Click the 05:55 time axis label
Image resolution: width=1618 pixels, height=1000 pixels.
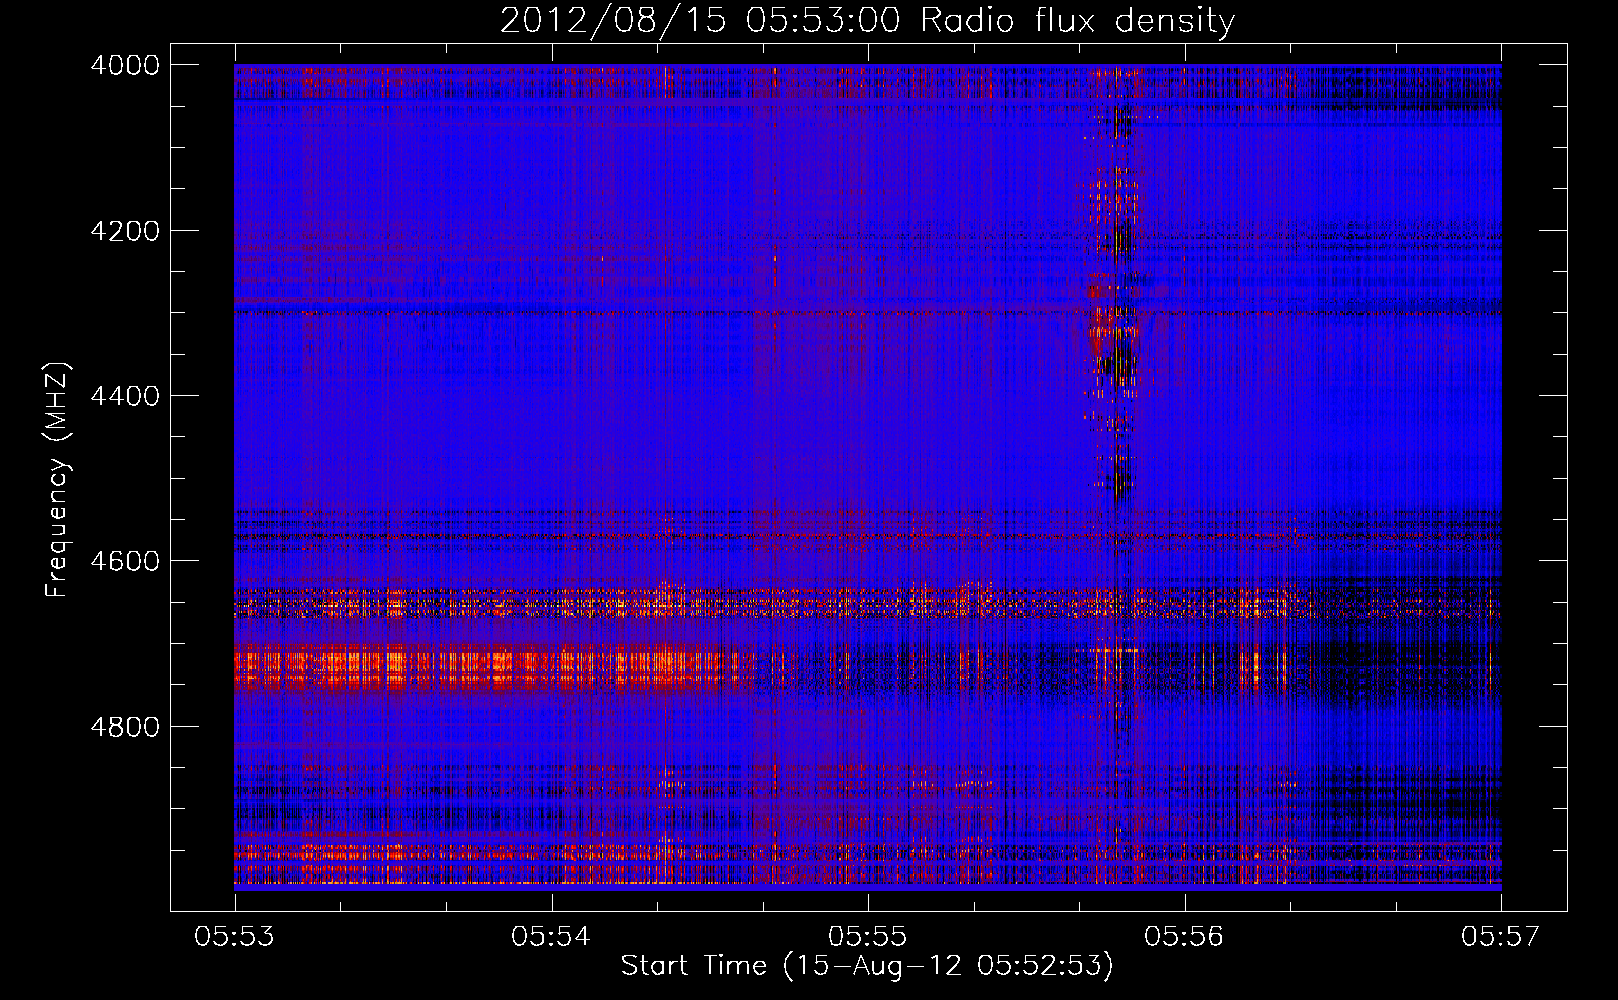[868, 936]
